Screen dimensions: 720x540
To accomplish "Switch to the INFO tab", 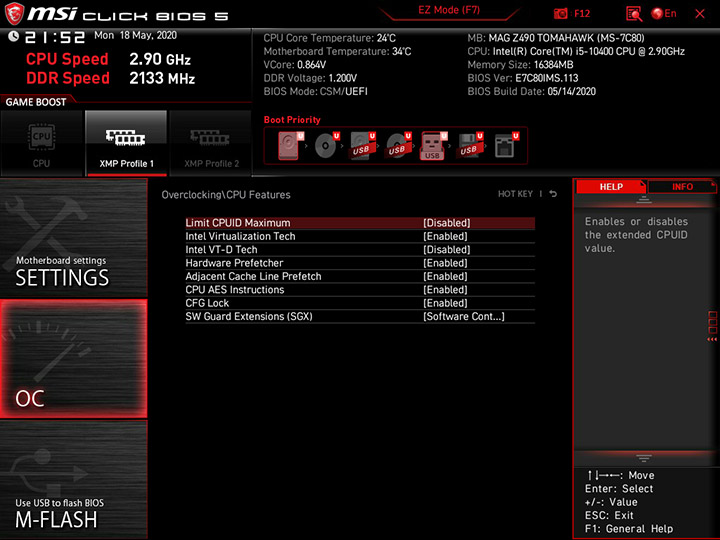I will [682, 186].
